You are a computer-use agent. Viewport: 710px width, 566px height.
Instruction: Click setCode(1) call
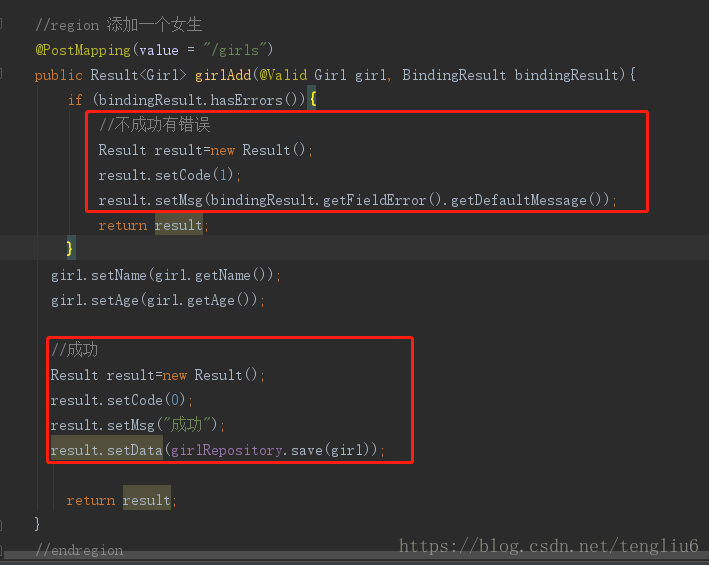coord(194,175)
